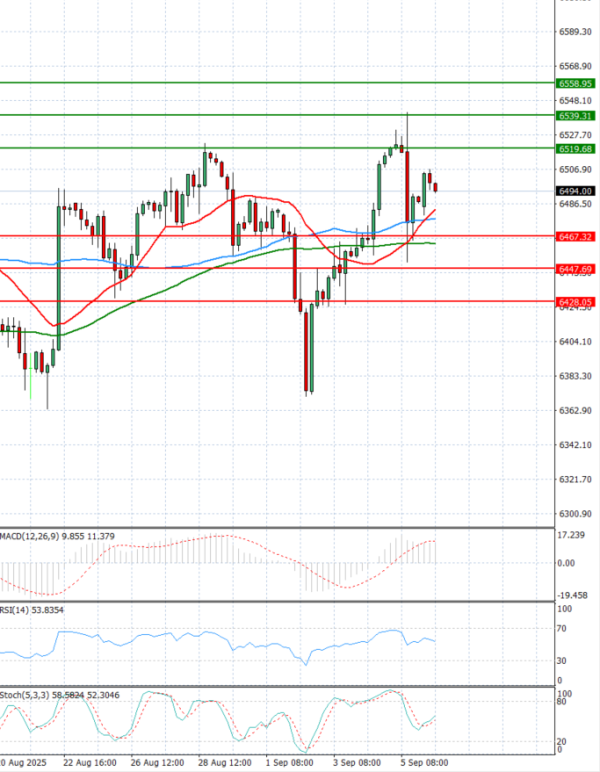Click the current price label 6494.00
This screenshot has height=772, width=600.
tap(575, 191)
